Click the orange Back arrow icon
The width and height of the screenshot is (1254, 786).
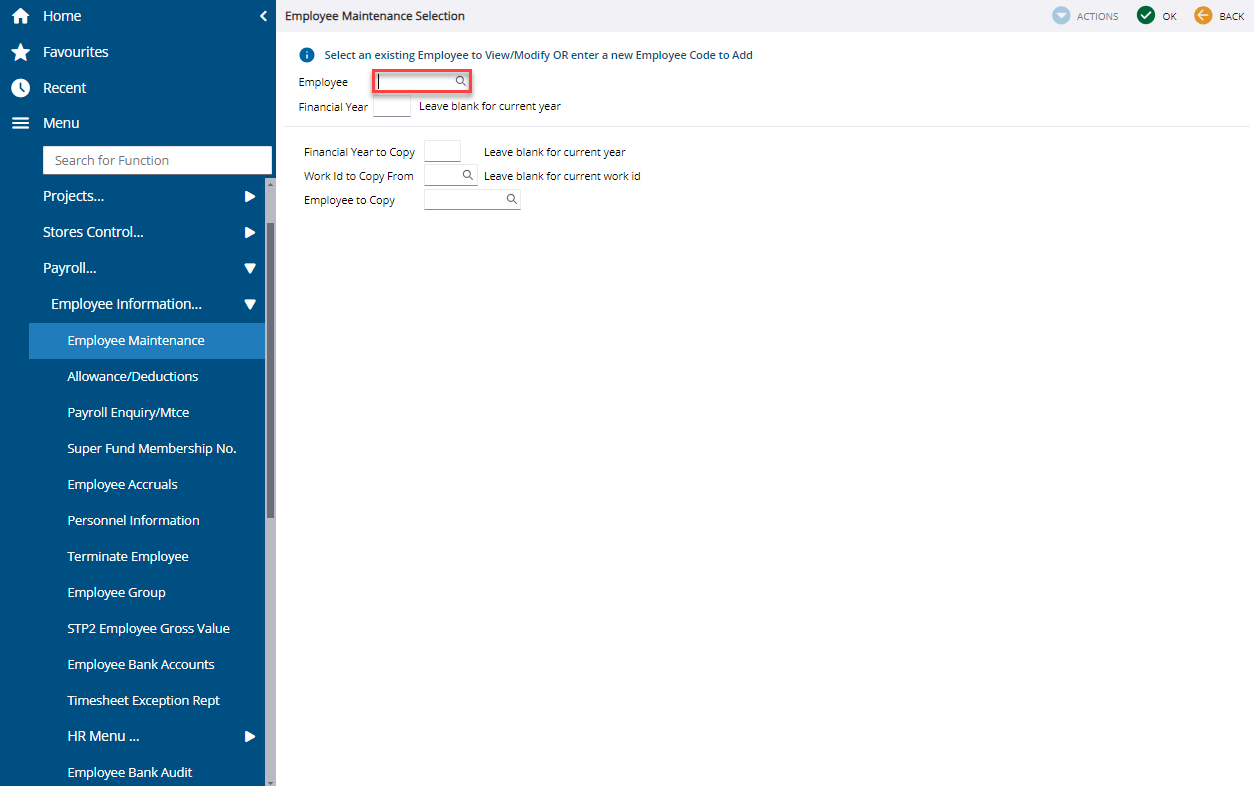pos(1203,15)
